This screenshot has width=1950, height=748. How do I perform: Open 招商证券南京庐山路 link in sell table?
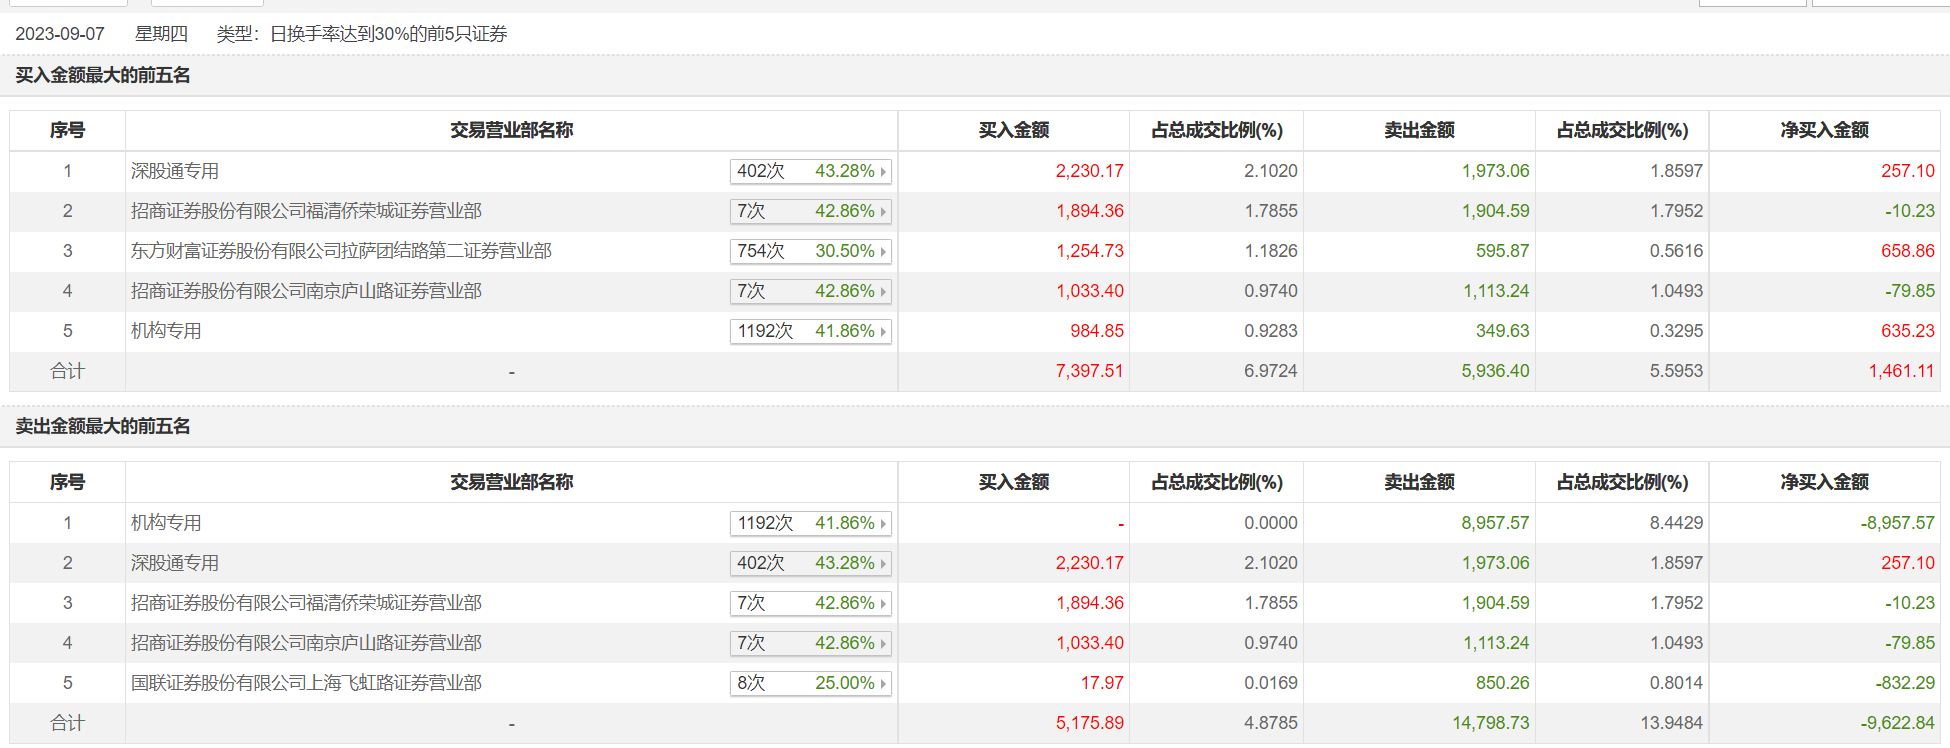(x=306, y=643)
